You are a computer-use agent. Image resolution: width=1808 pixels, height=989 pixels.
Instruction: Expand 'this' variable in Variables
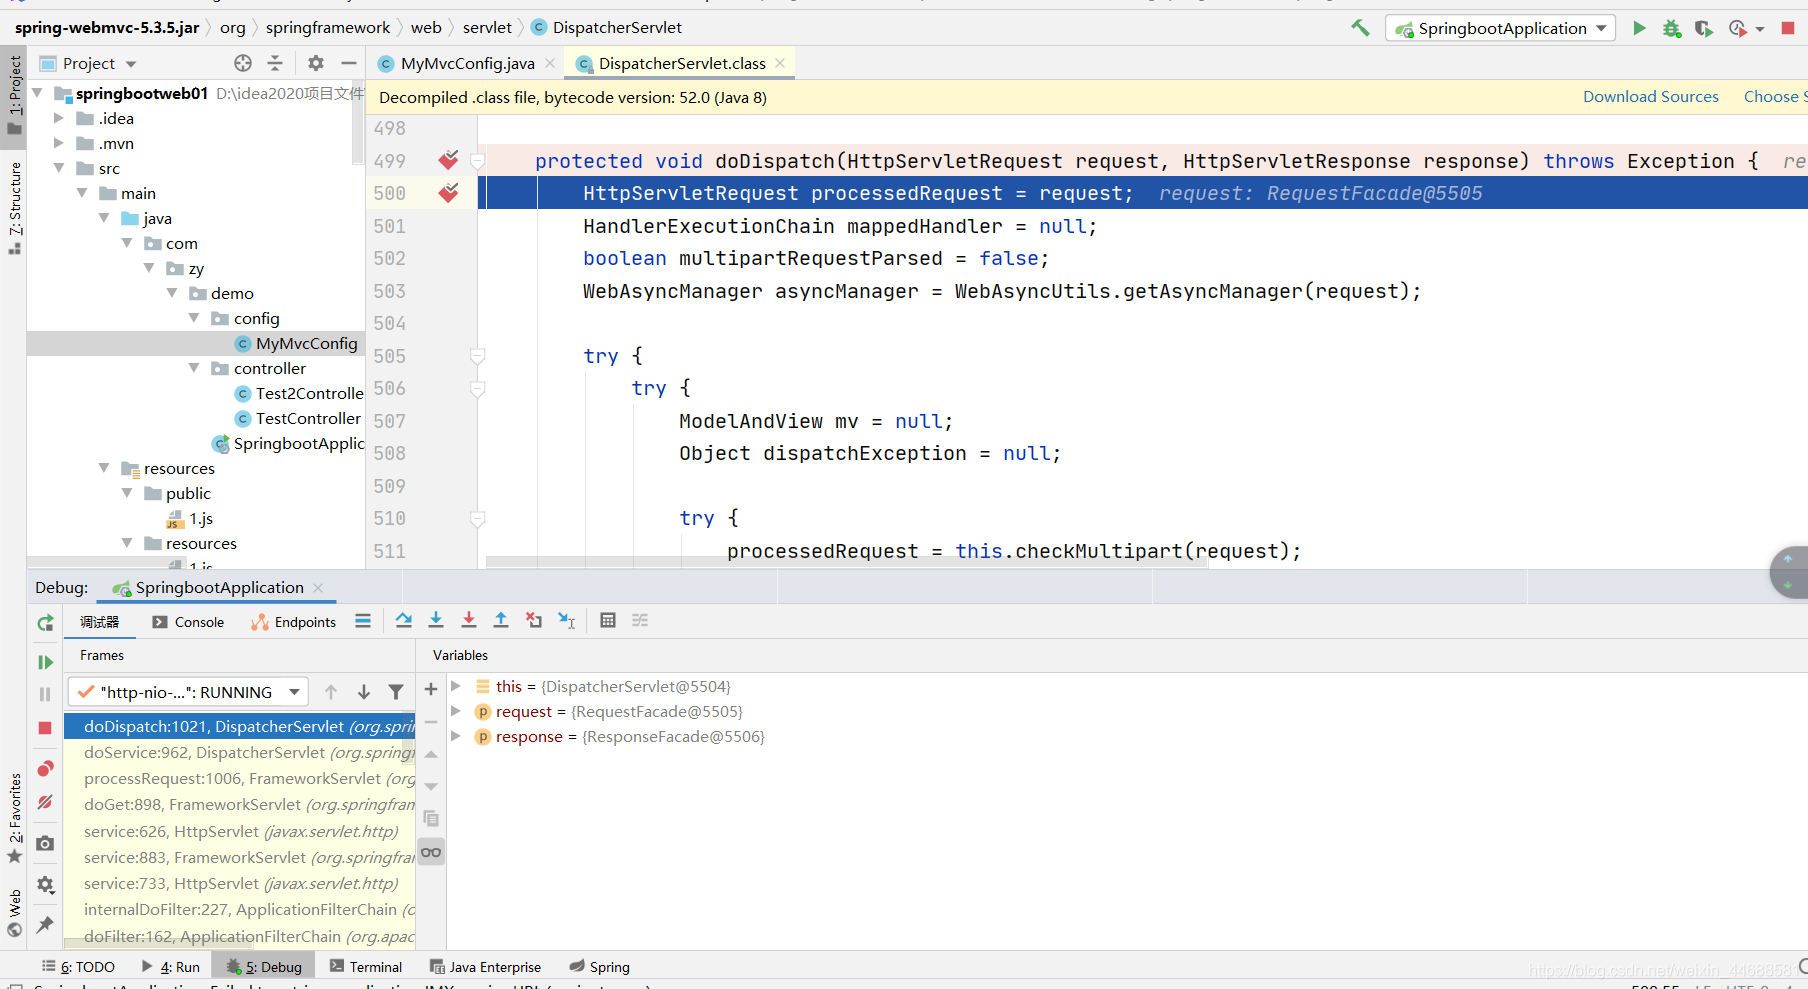point(455,686)
